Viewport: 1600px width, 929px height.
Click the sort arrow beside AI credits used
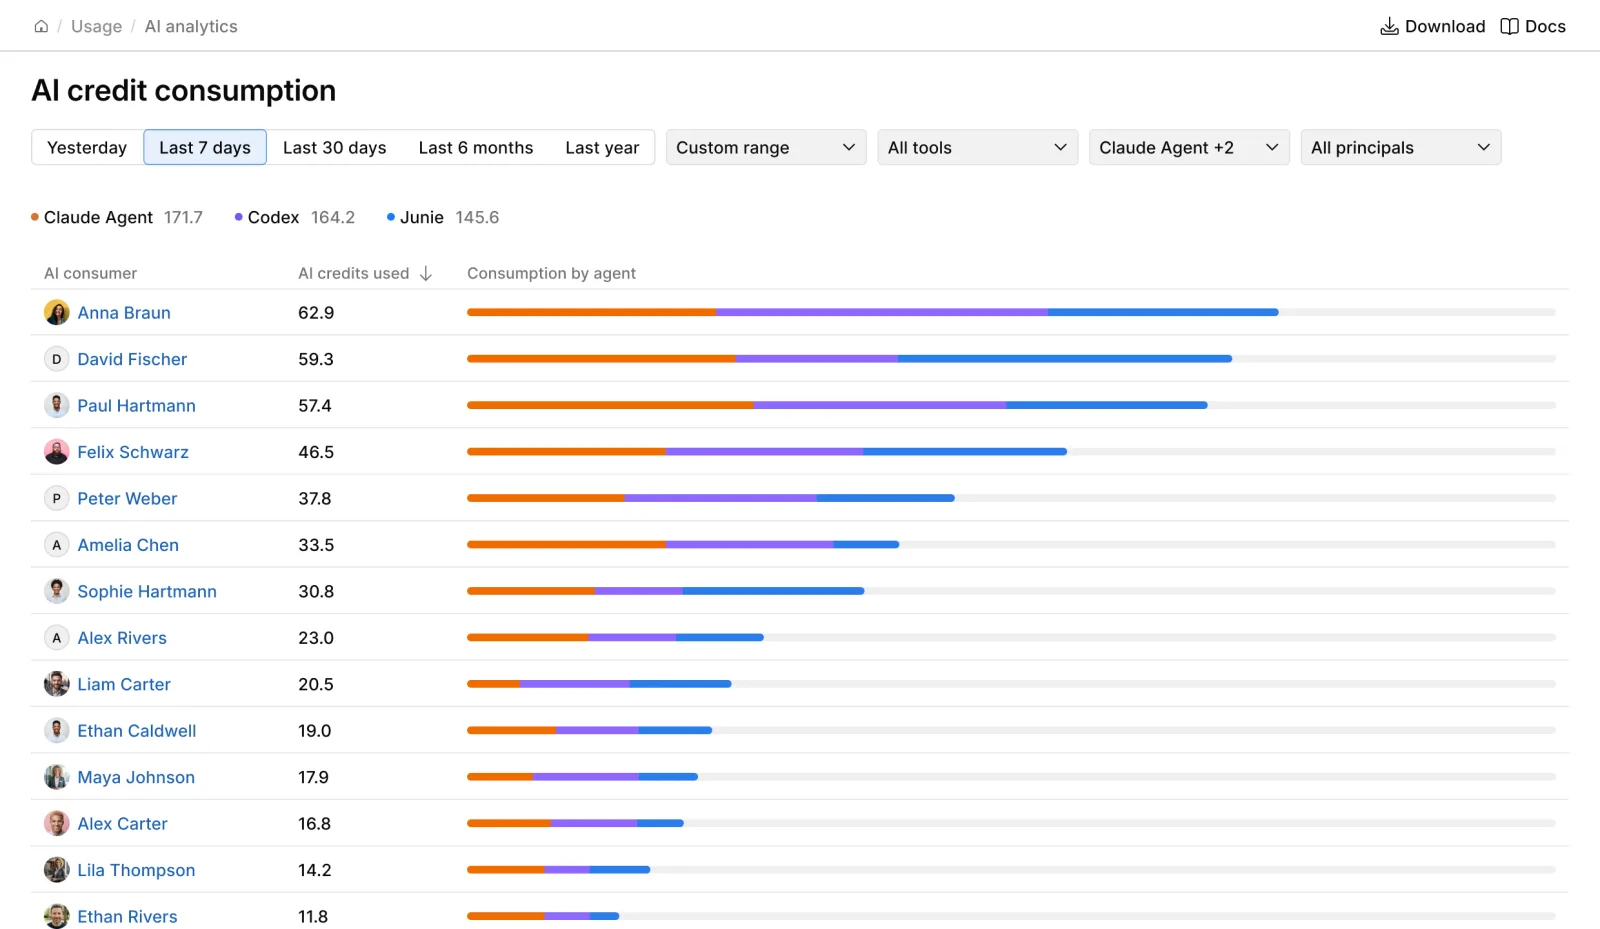click(426, 274)
